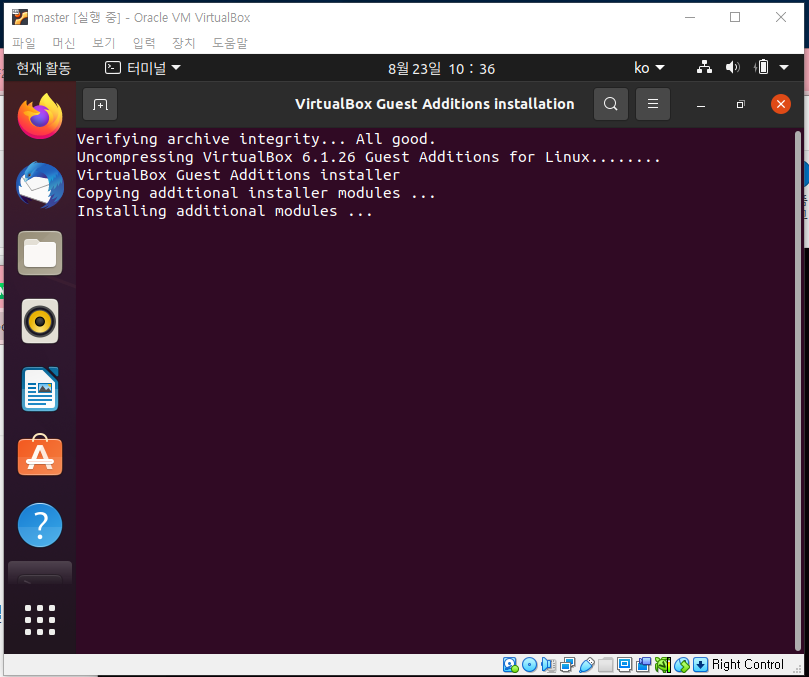Open the clock showing 8월 23일 10:36
The width and height of the screenshot is (809, 677).
click(442, 69)
